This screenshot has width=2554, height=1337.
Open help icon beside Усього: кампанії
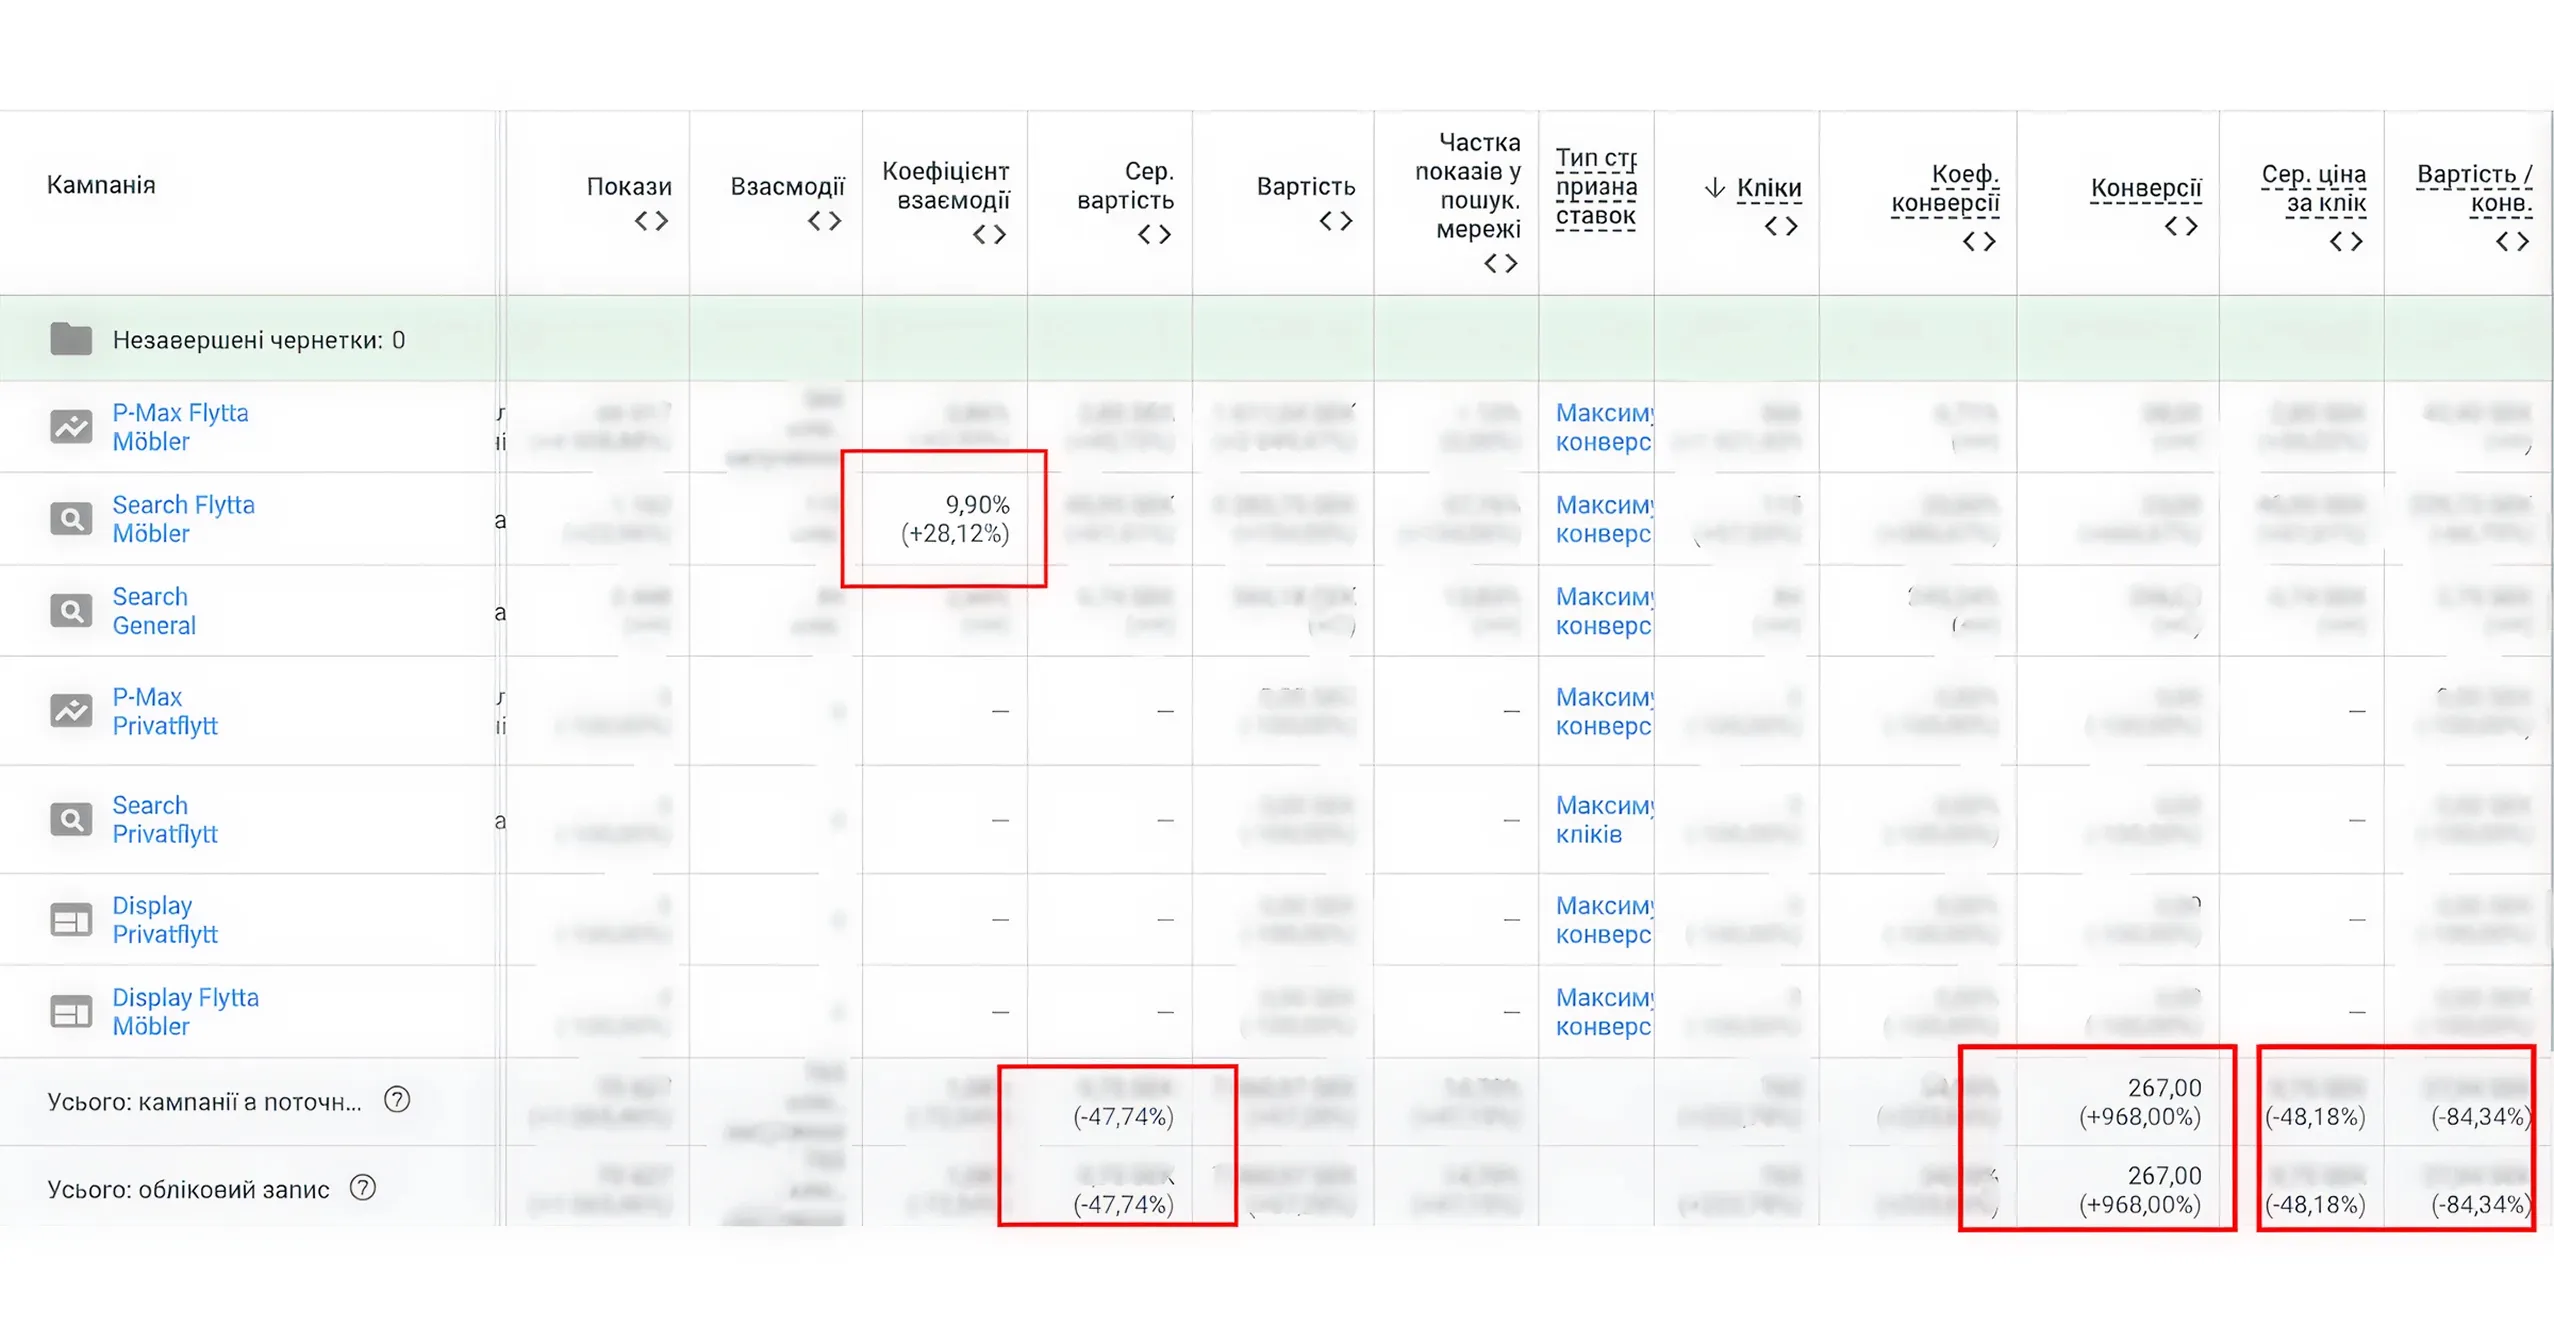[397, 1100]
